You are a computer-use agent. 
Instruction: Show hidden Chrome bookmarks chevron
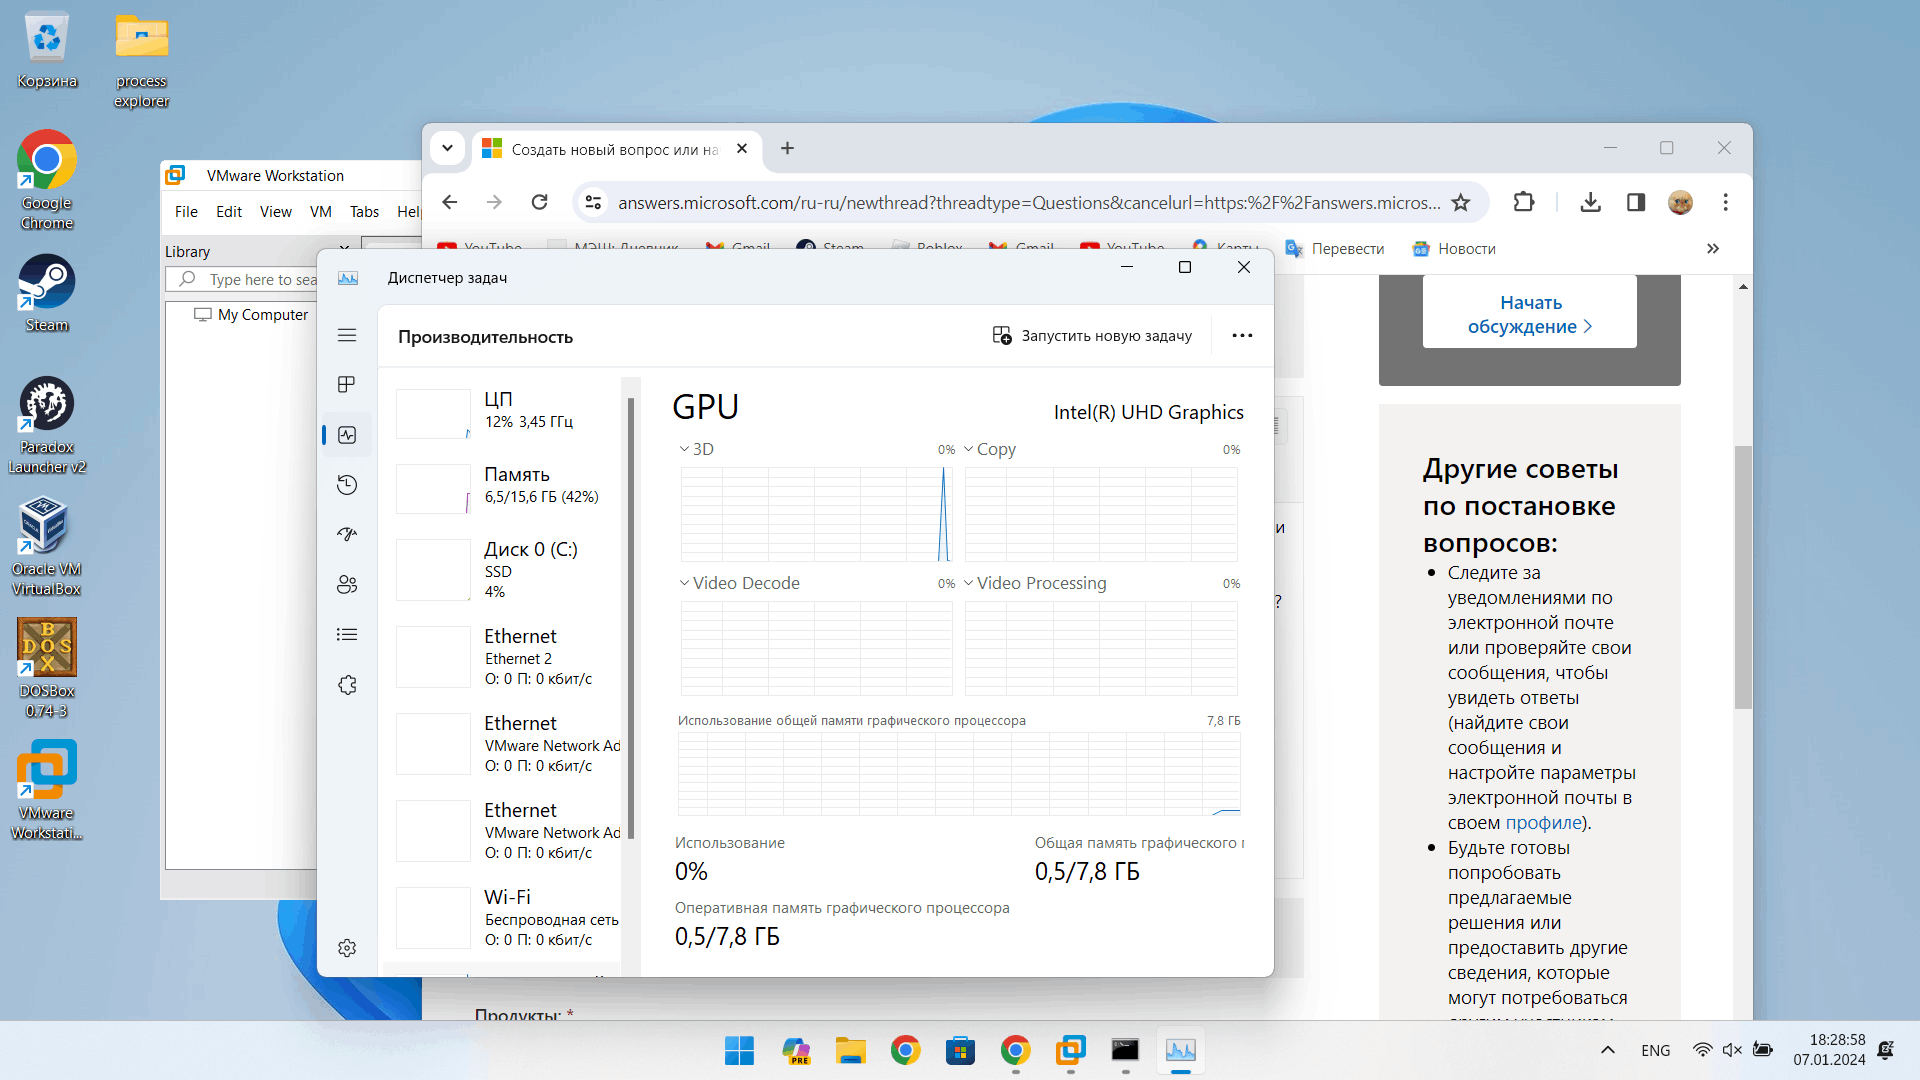pyautogui.click(x=1713, y=249)
